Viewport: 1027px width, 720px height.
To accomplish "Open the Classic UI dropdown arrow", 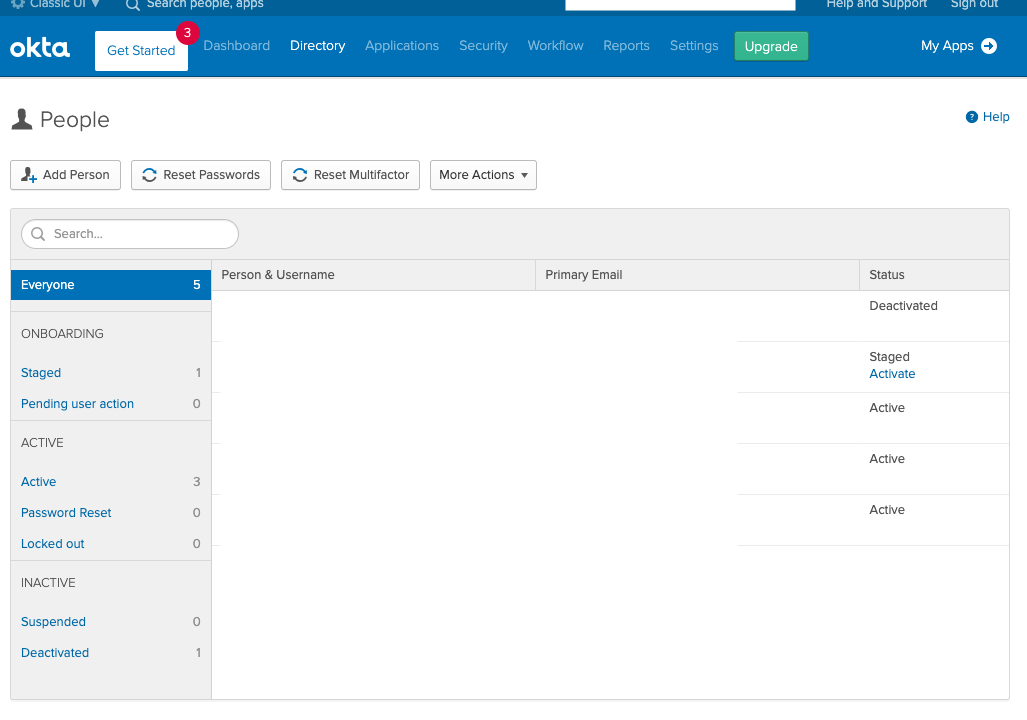I will [x=96, y=3].
